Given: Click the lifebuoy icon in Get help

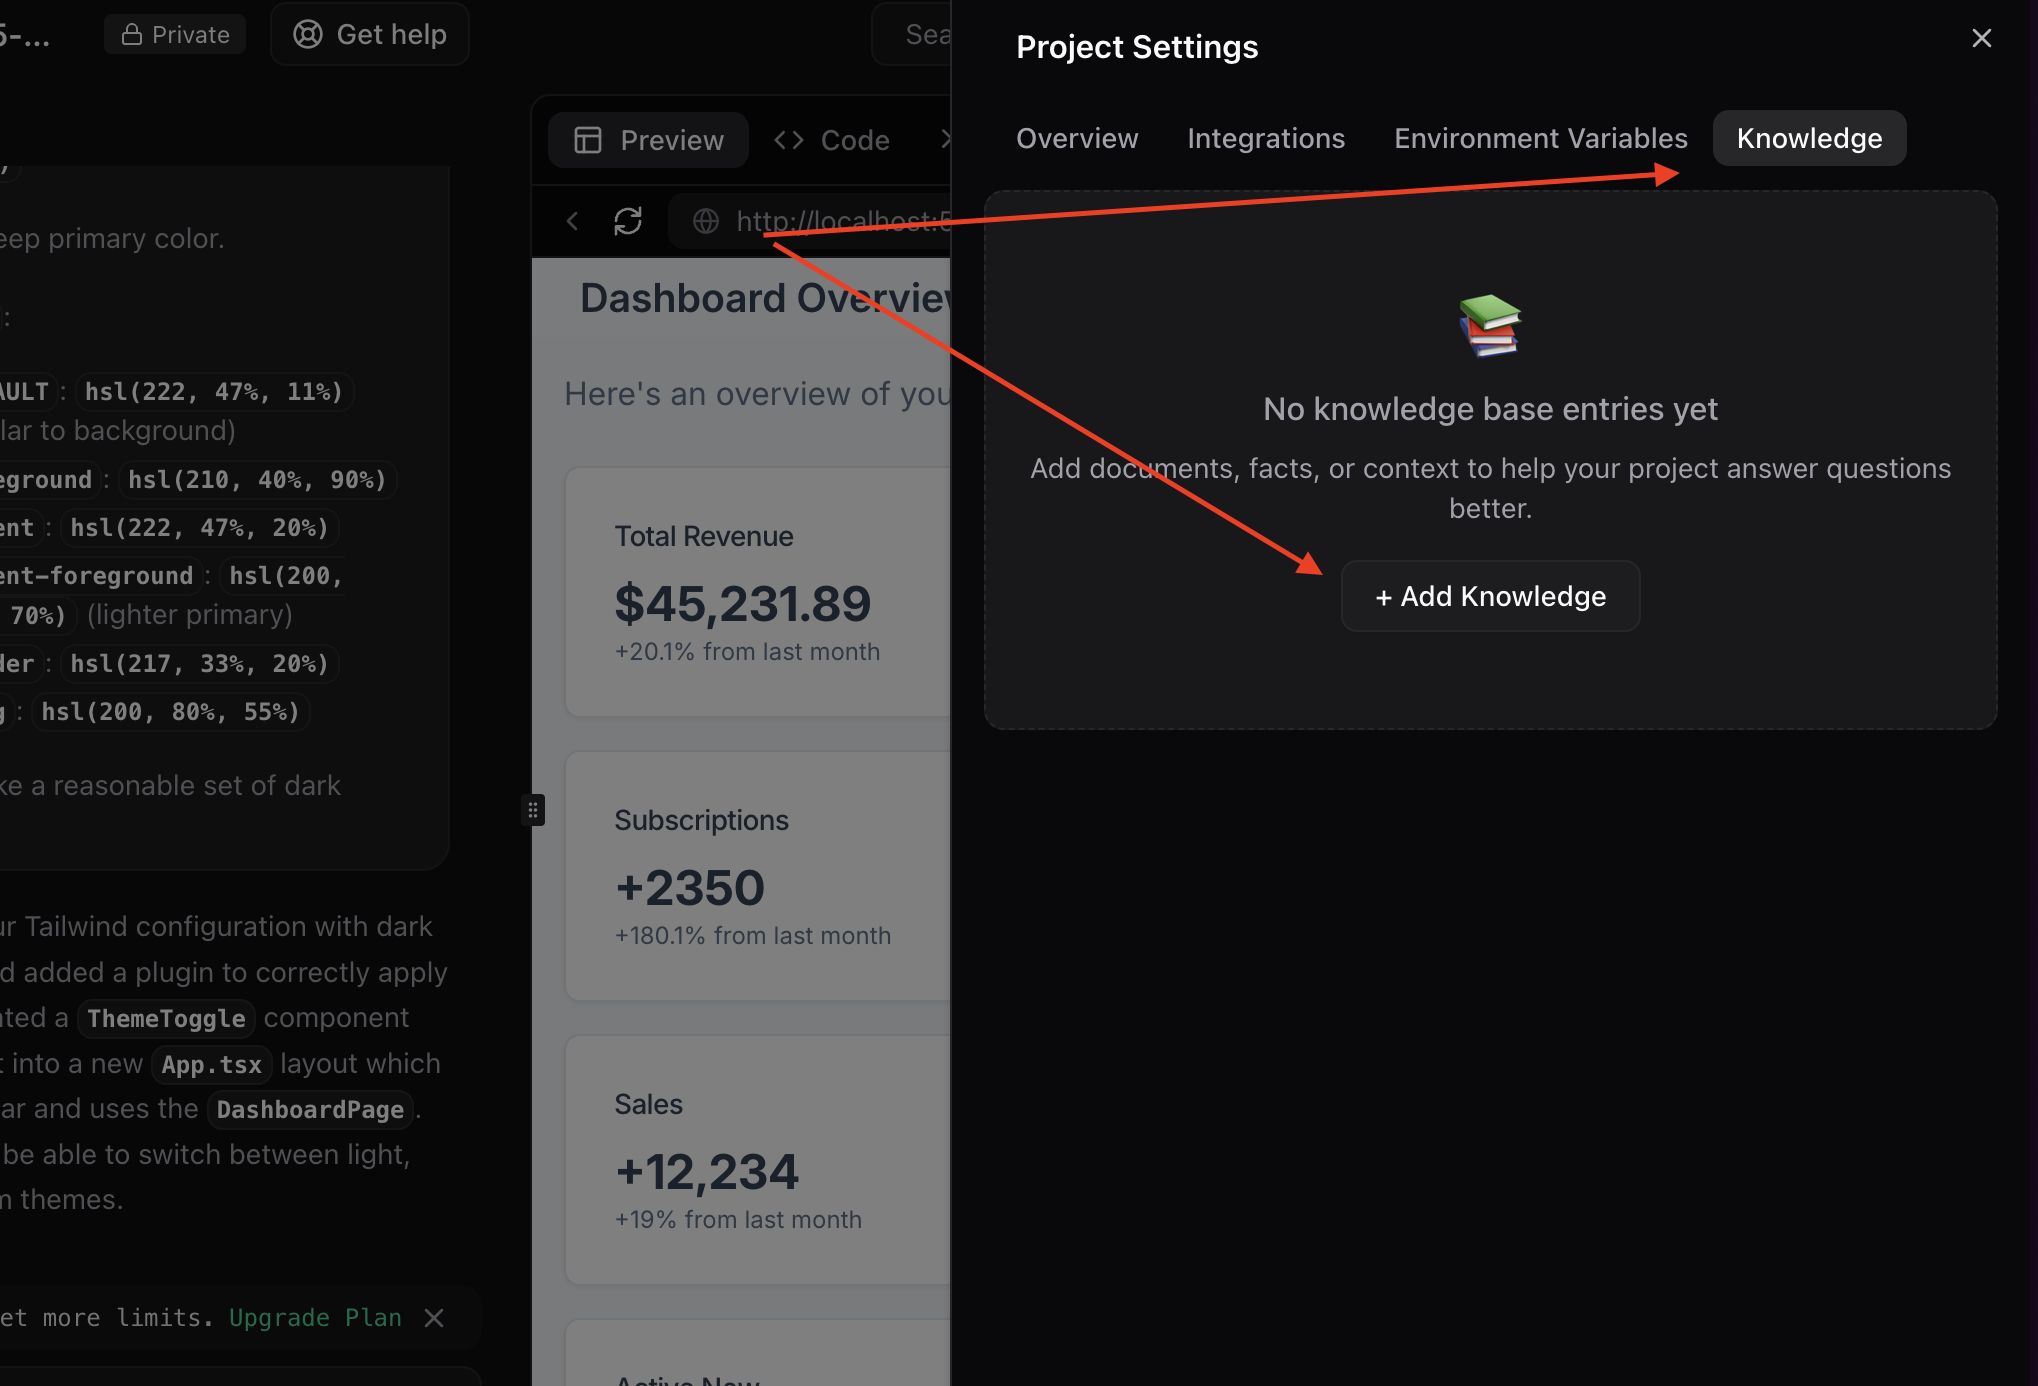Looking at the screenshot, I should 308,34.
